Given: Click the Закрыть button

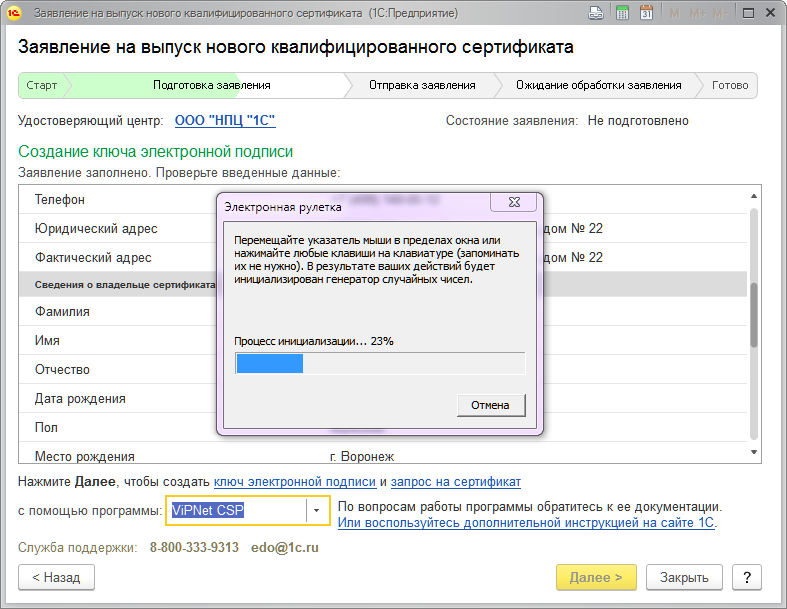Looking at the screenshot, I should 684,577.
